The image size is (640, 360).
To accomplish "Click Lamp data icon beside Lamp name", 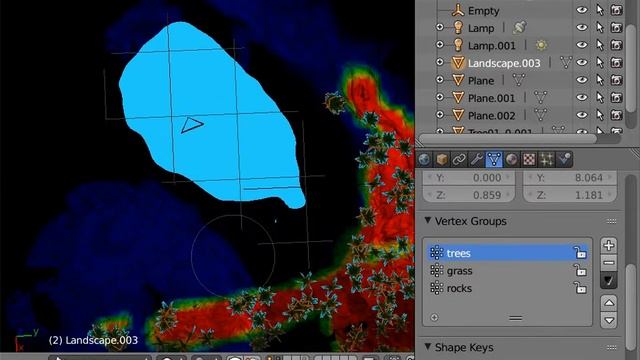I will 519,27.
